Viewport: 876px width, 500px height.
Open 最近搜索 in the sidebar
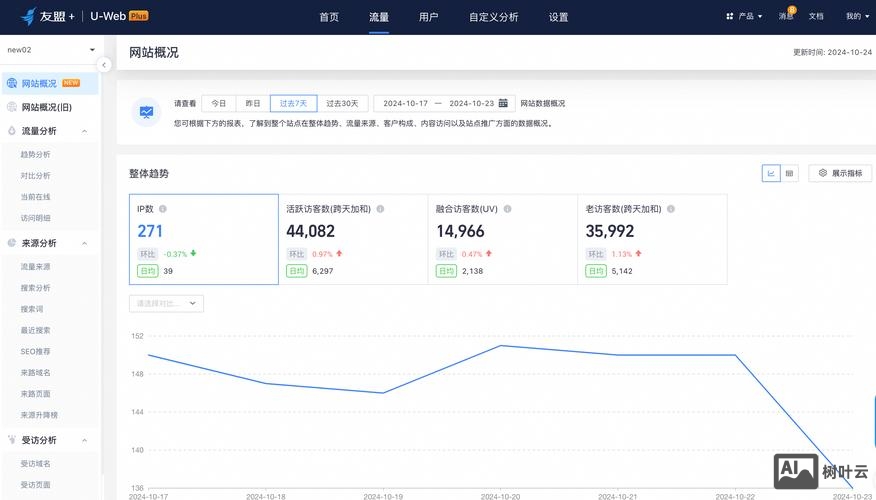click(x=35, y=330)
